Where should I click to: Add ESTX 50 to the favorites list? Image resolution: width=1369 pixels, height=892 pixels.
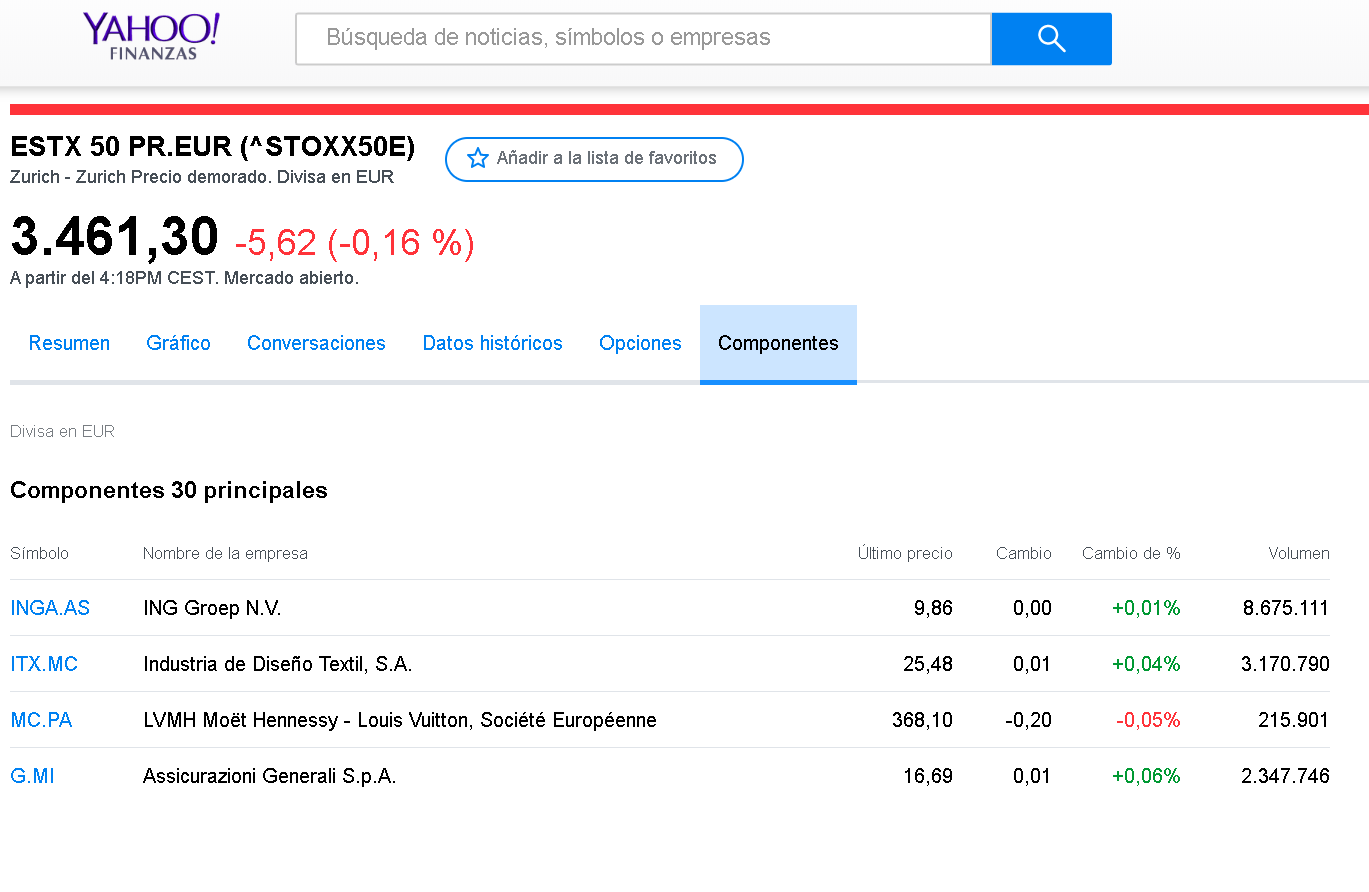click(x=594, y=159)
